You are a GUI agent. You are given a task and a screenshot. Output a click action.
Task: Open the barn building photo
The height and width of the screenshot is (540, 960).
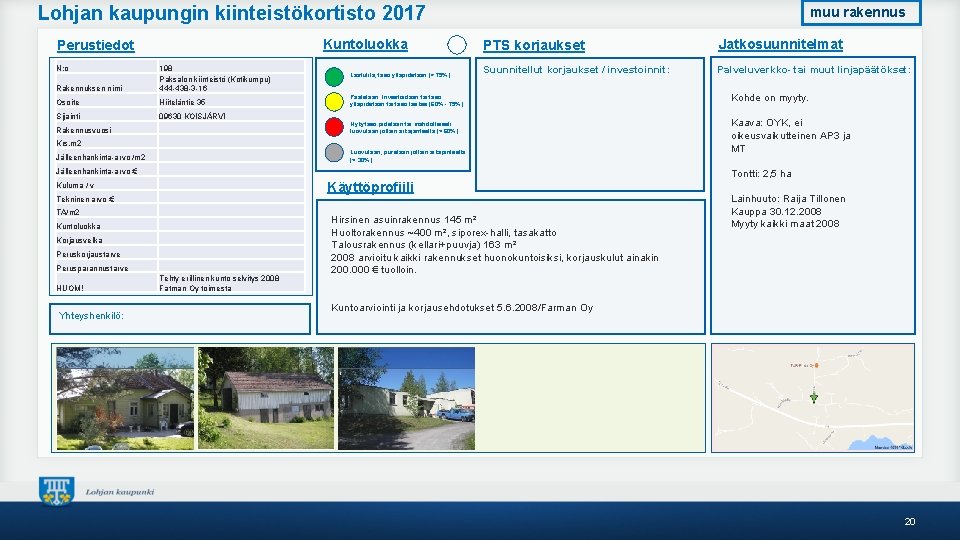coord(266,398)
